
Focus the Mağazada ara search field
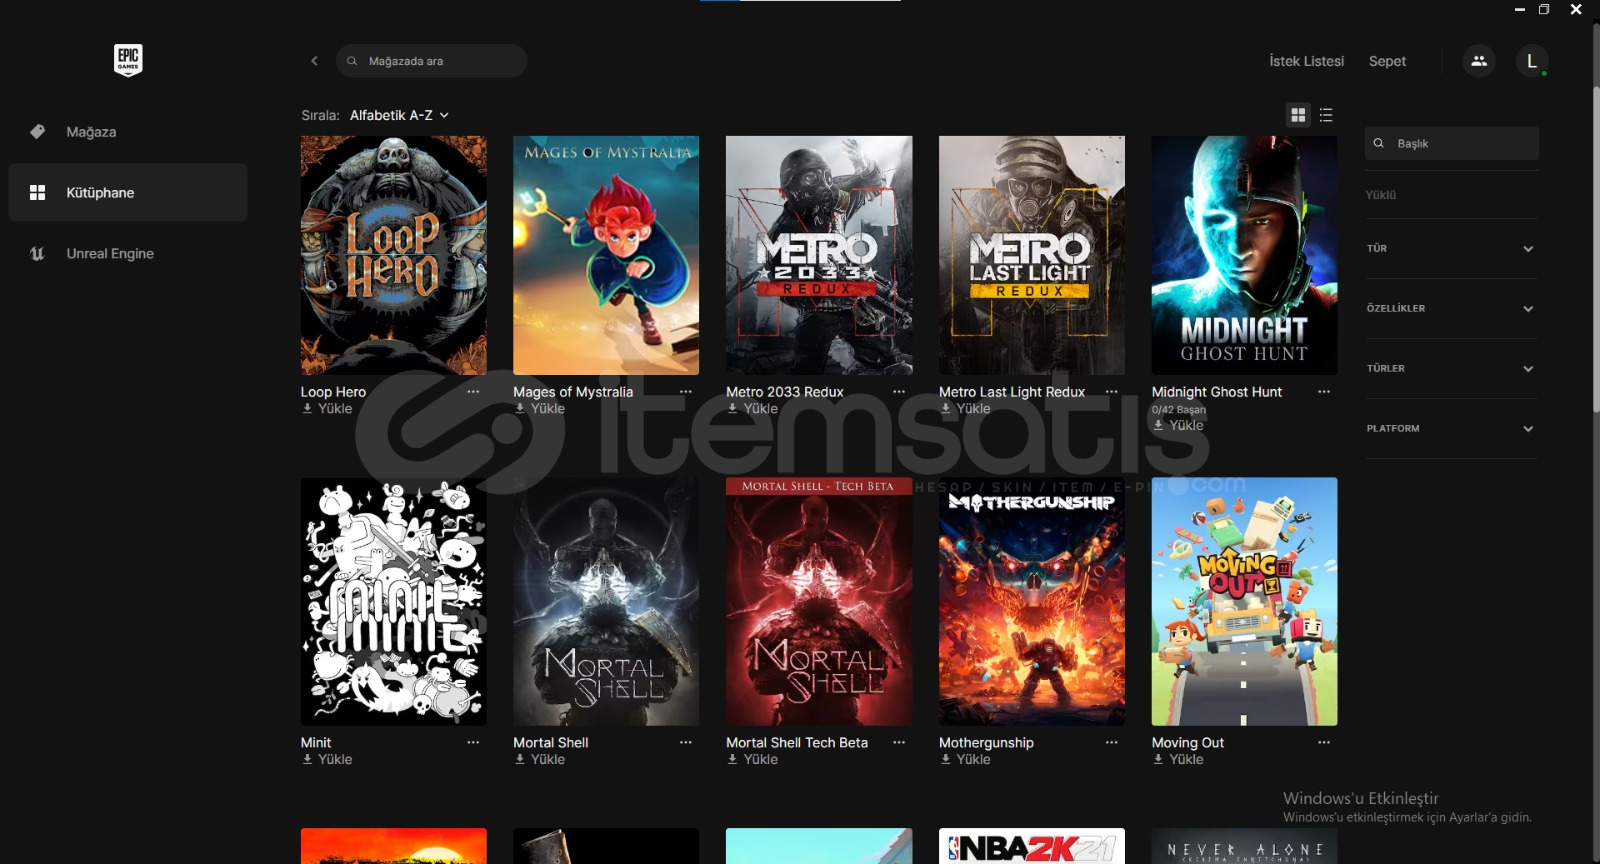431,61
